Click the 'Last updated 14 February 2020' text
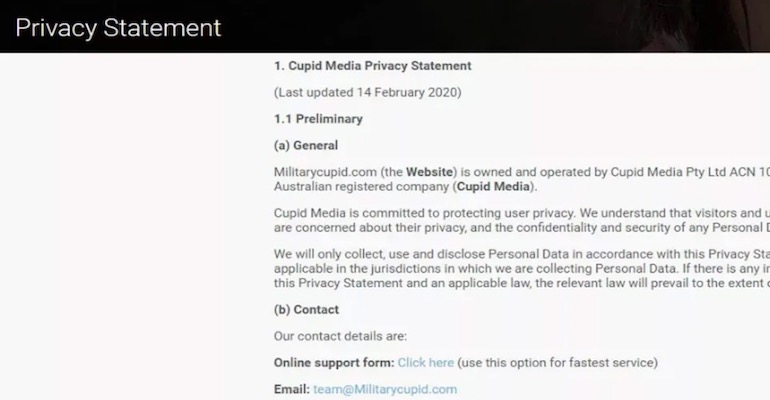The width and height of the screenshot is (770, 400). point(367,92)
